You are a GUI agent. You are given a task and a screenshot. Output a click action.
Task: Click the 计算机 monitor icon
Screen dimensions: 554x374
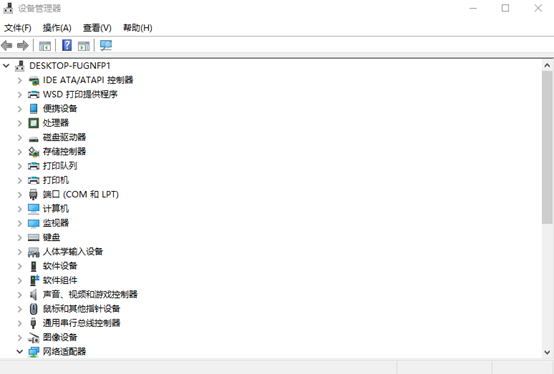[x=34, y=209]
